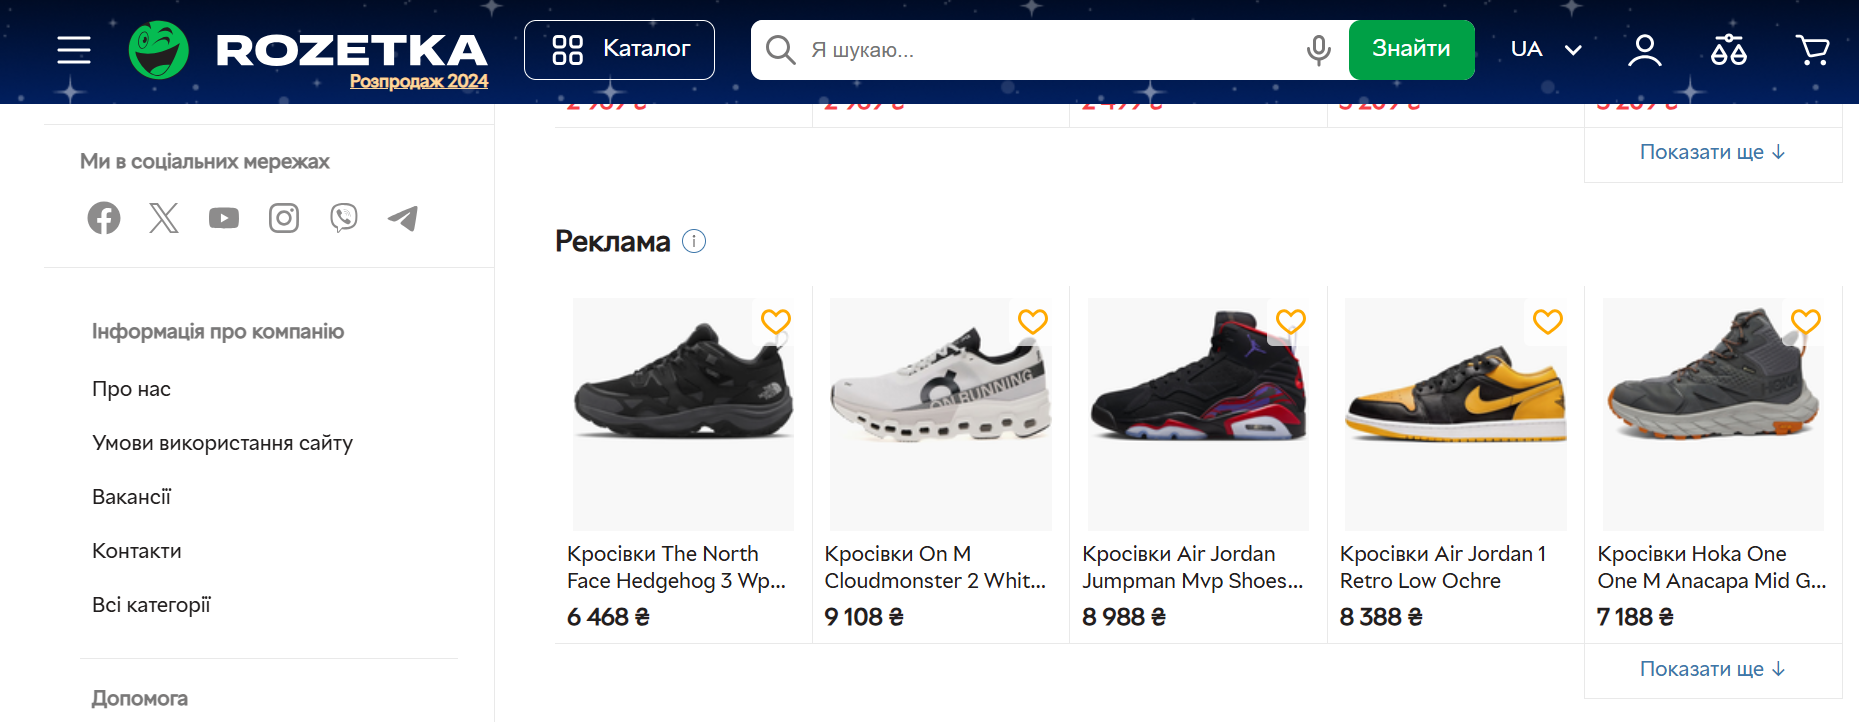The image size is (1859, 722).
Task: Add North Face Hedgehog sneakers to wishlist
Action: coord(776,321)
